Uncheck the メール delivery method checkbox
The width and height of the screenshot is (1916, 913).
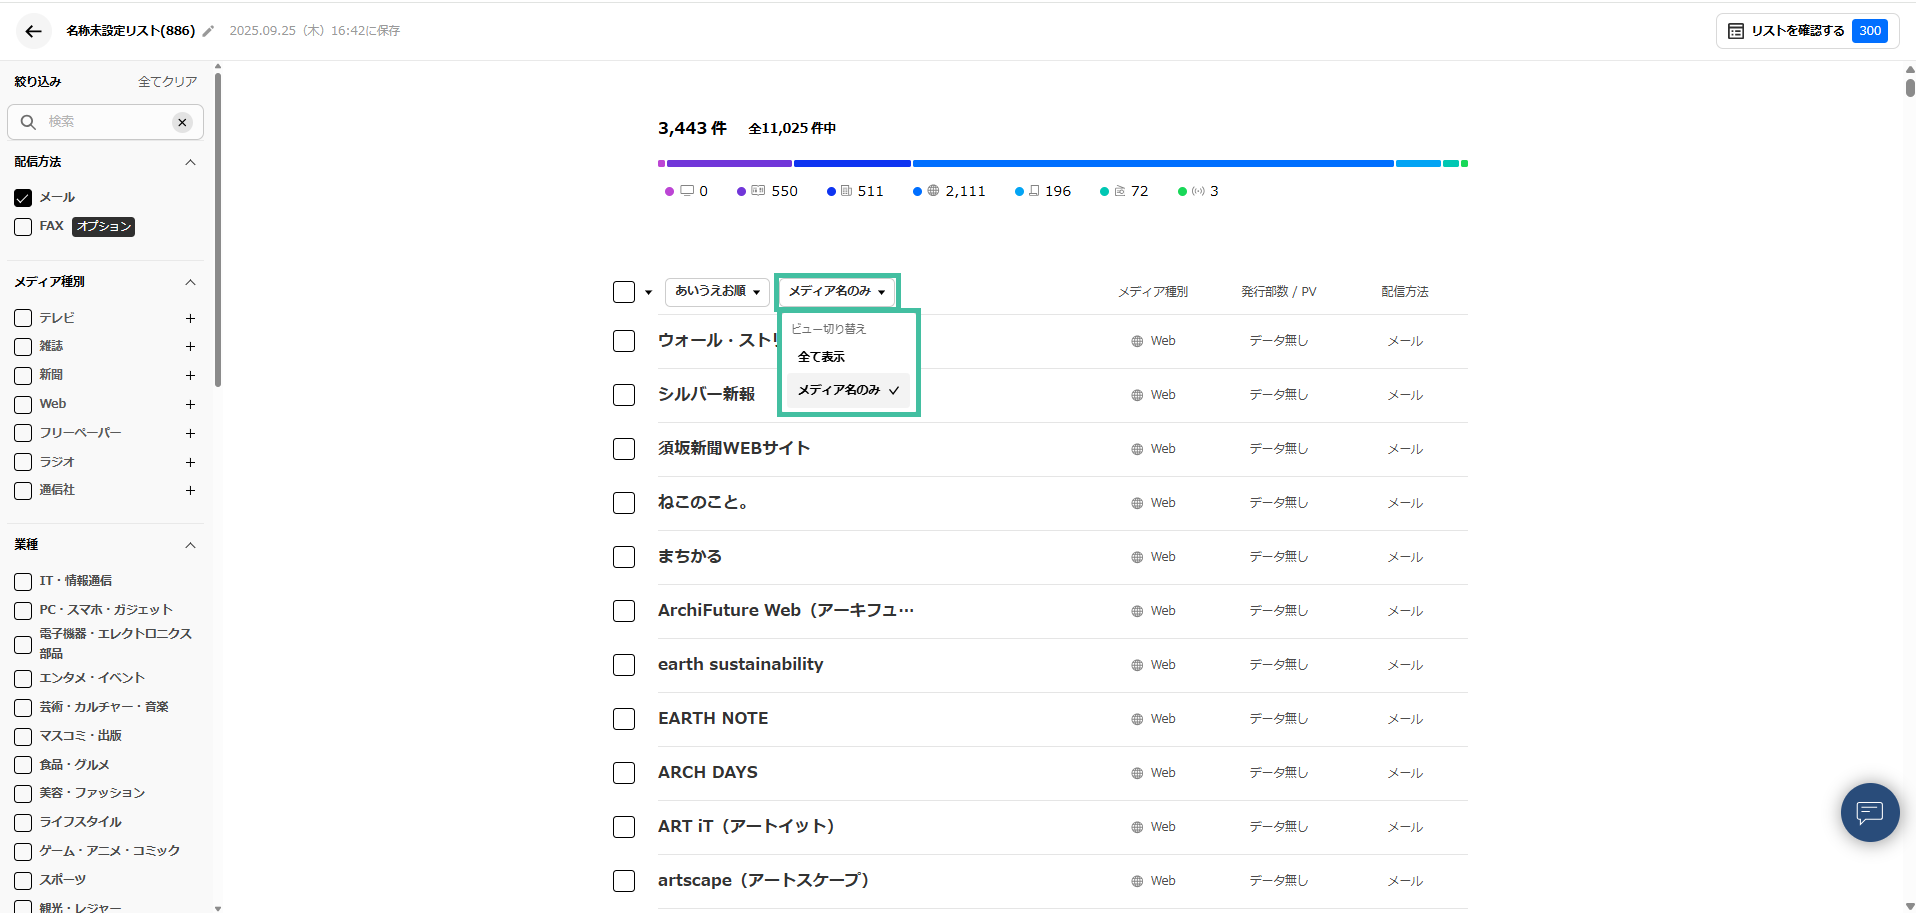pos(22,197)
